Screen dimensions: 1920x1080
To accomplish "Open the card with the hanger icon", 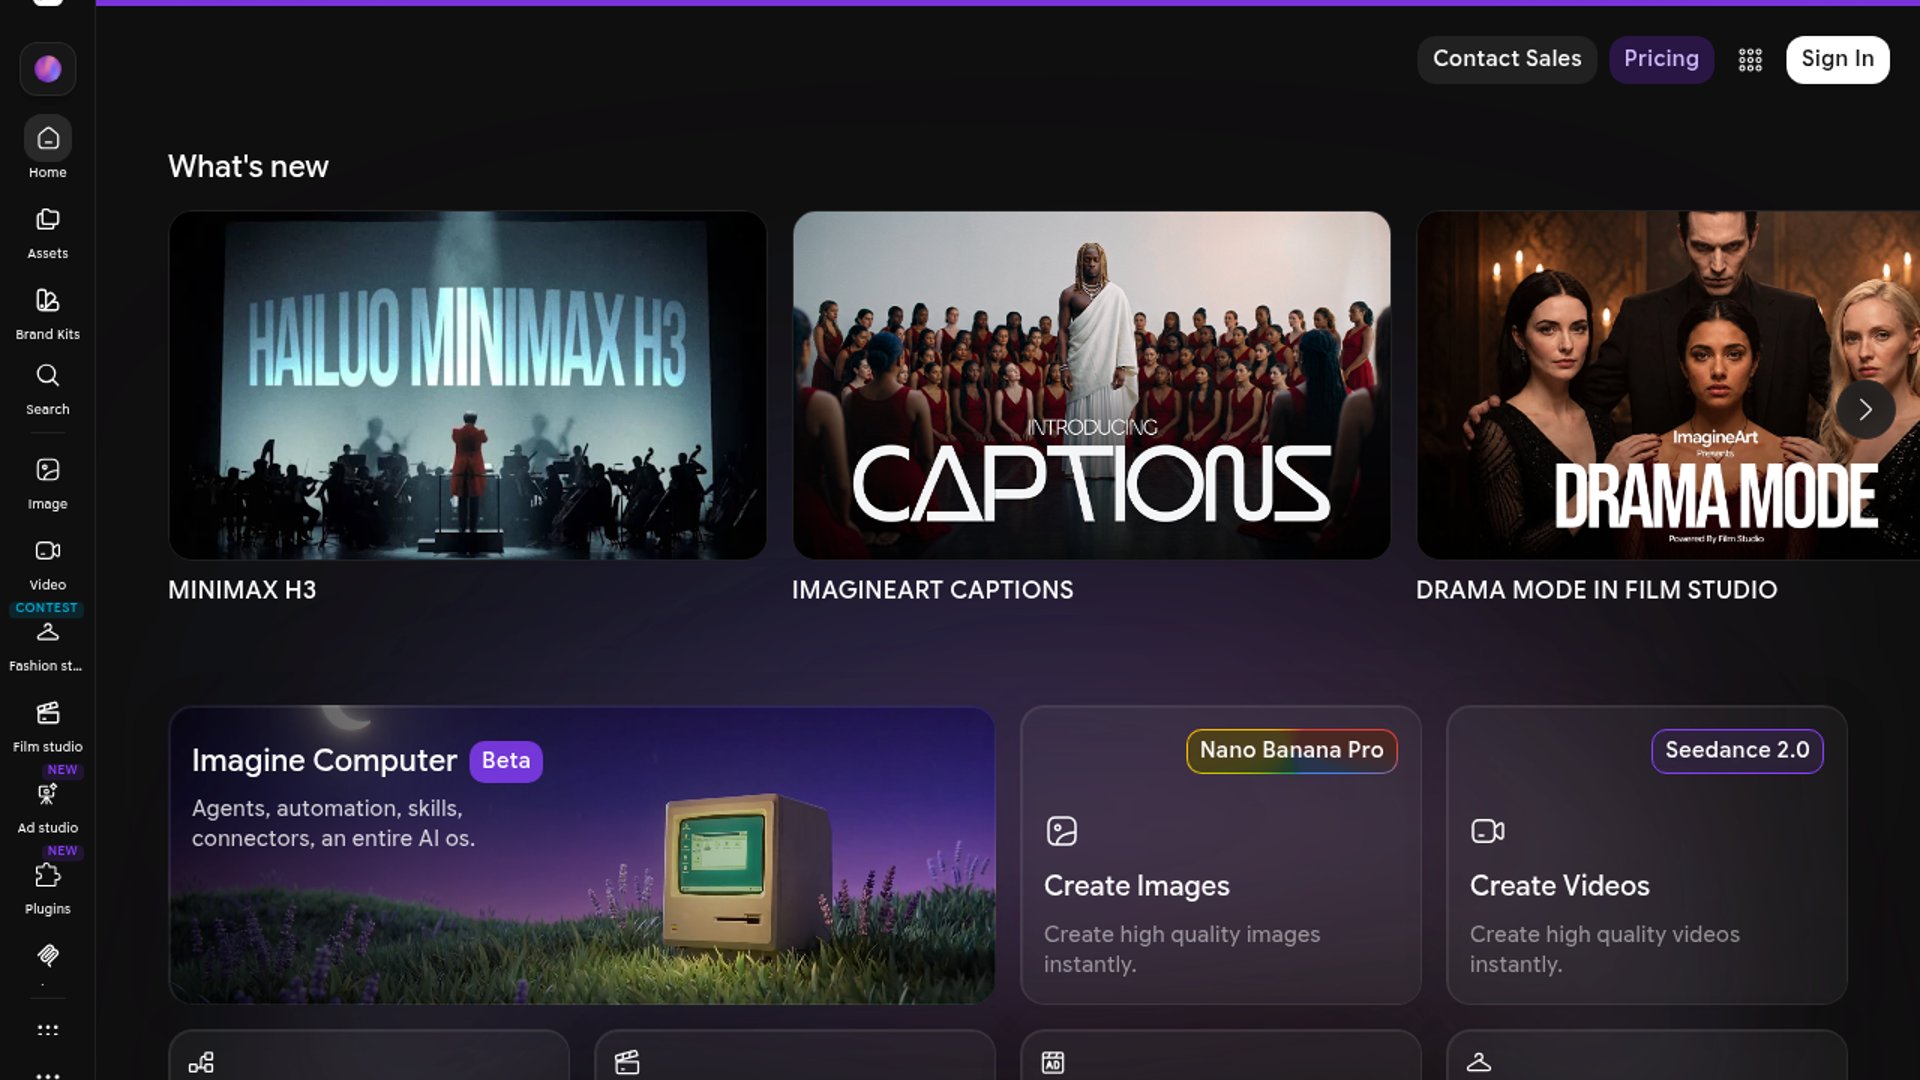I will 1647,1055.
